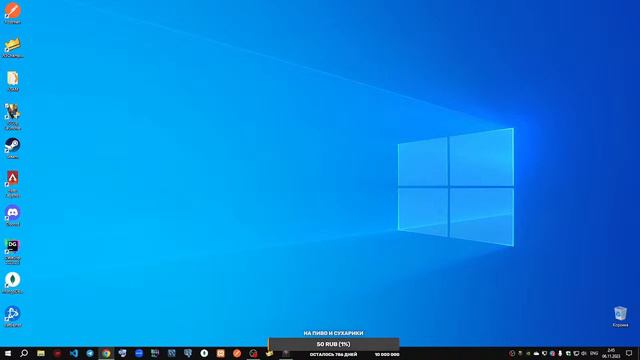The image size is (640, 360).
Task: Launch Visual Studio Code from the taskbar
Action: (x=73, y=353)
